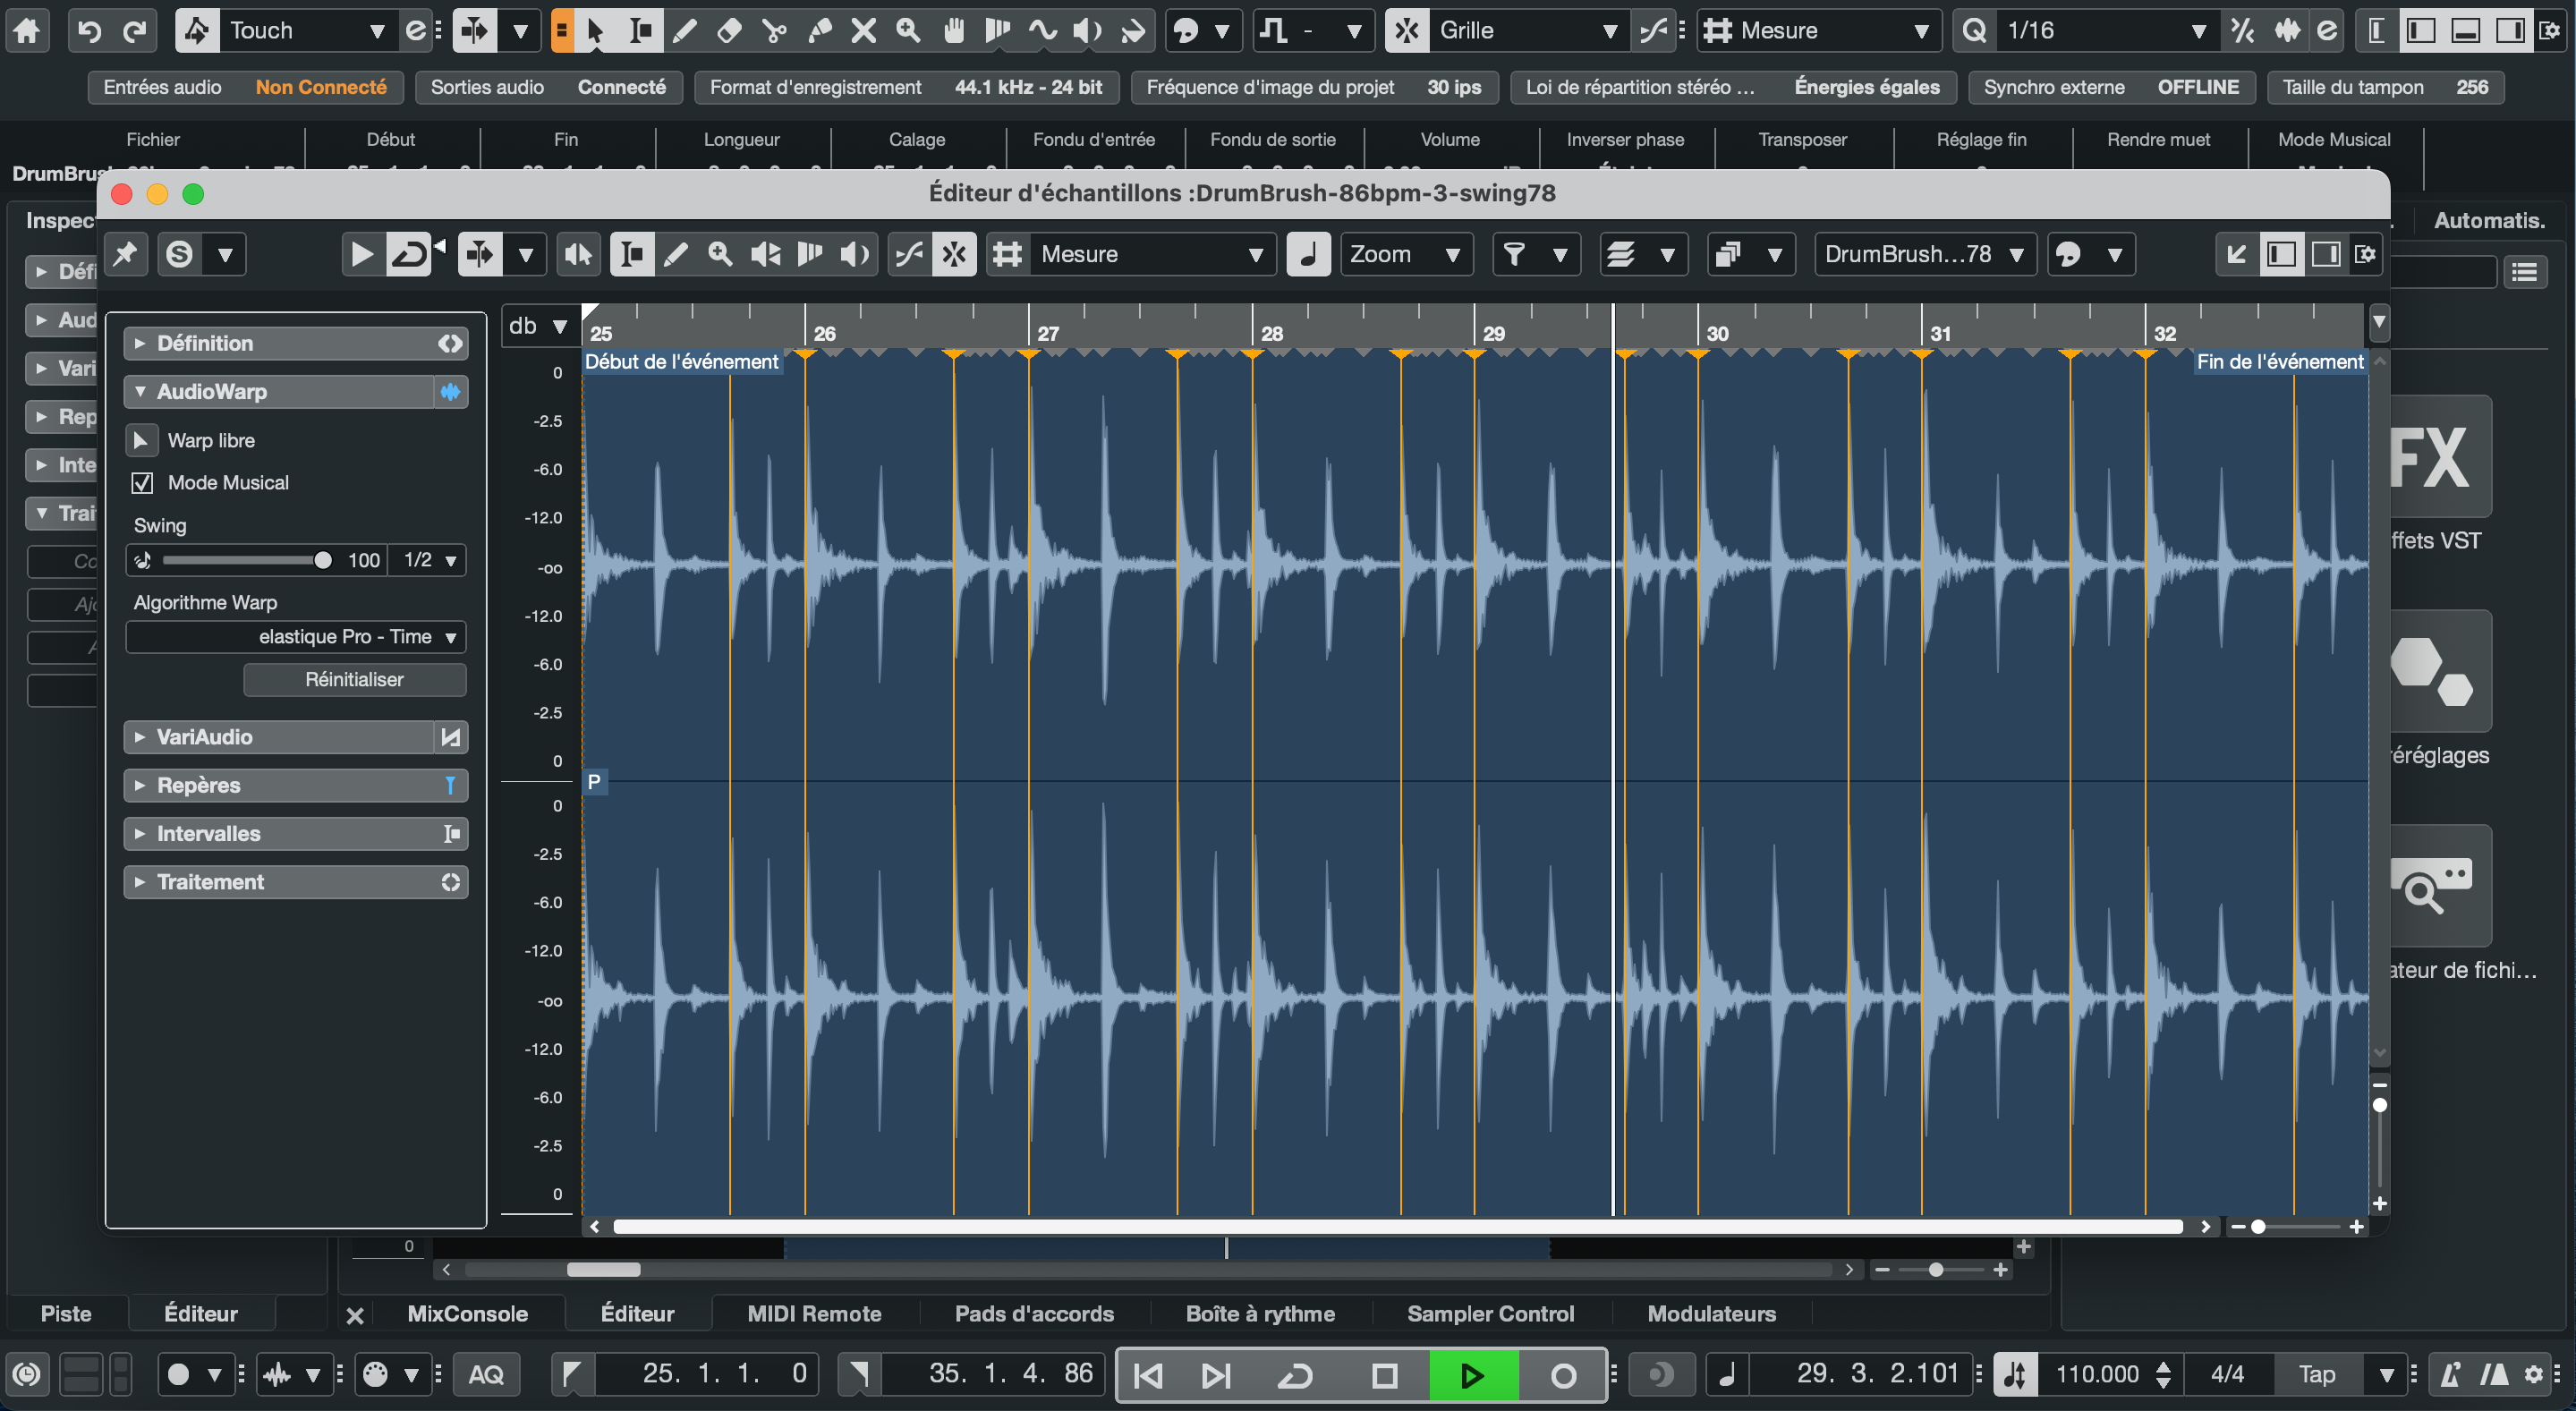The height and width of the screenshot is (1411, 2576).
Task: Click the Intervalles range icon
Action: tap(451, 834)
